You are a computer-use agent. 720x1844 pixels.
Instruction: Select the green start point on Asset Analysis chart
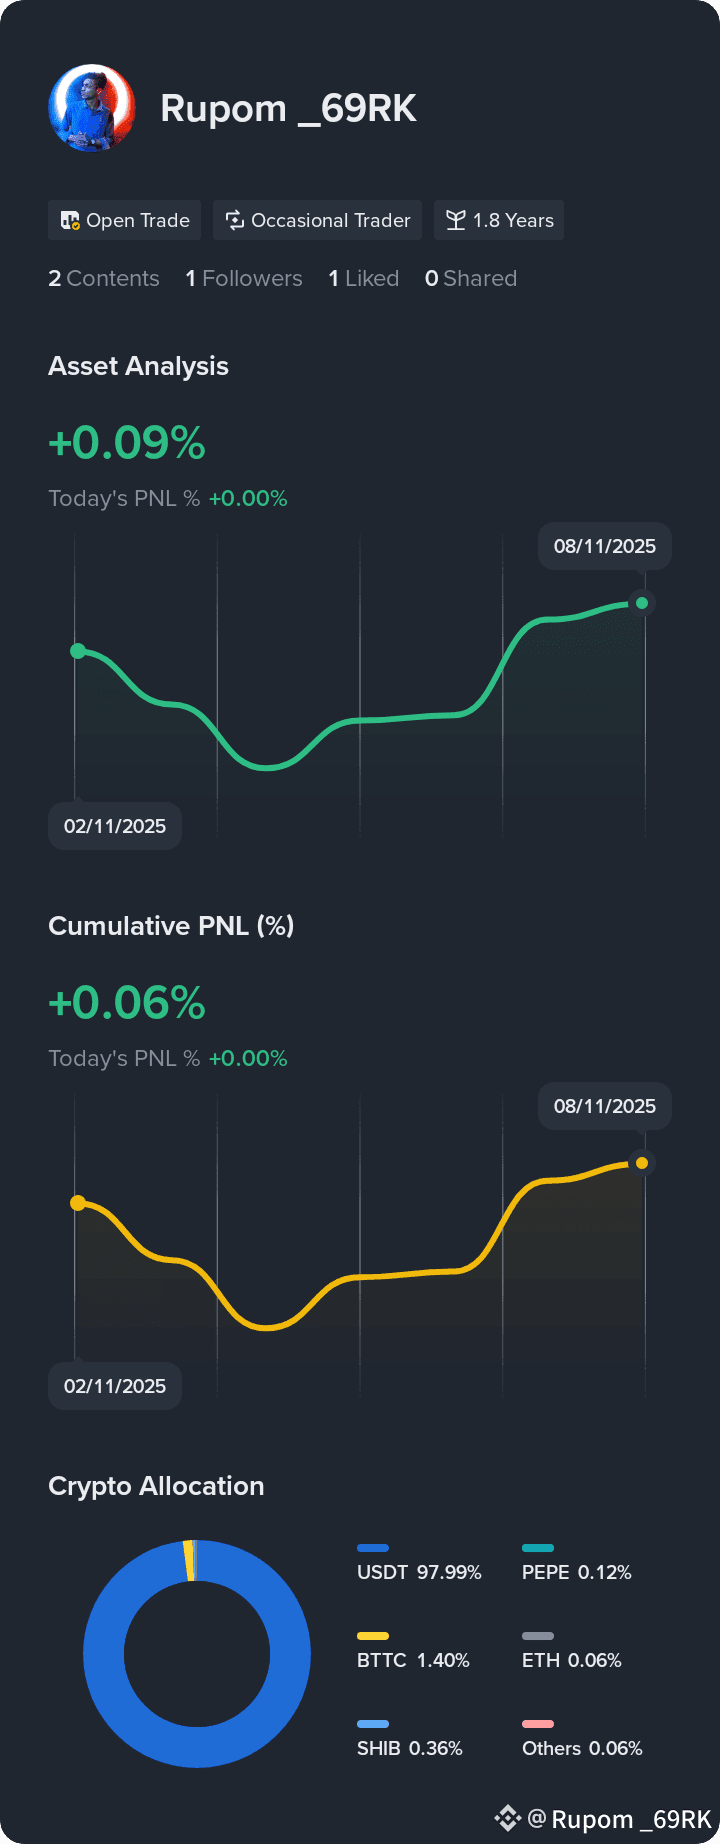click(x=78, y=651)
